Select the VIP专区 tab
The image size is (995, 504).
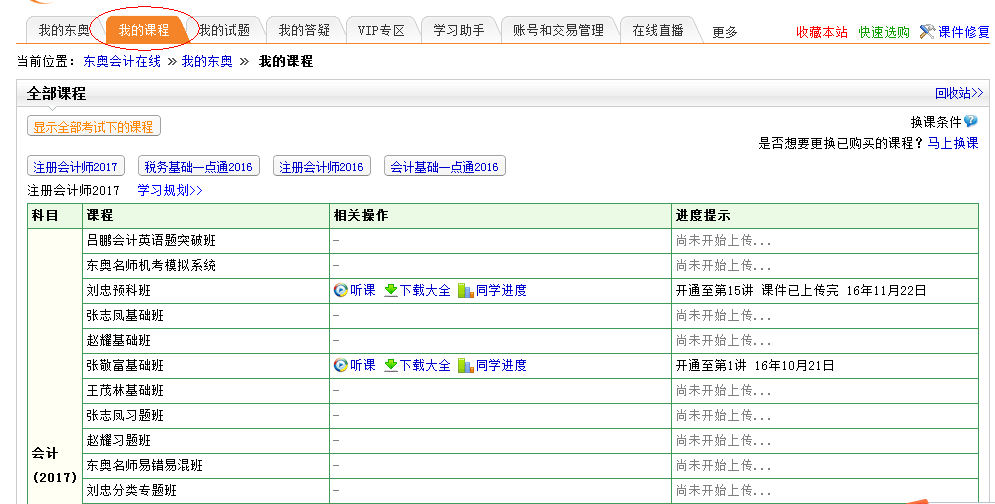(x=381, y=31)
